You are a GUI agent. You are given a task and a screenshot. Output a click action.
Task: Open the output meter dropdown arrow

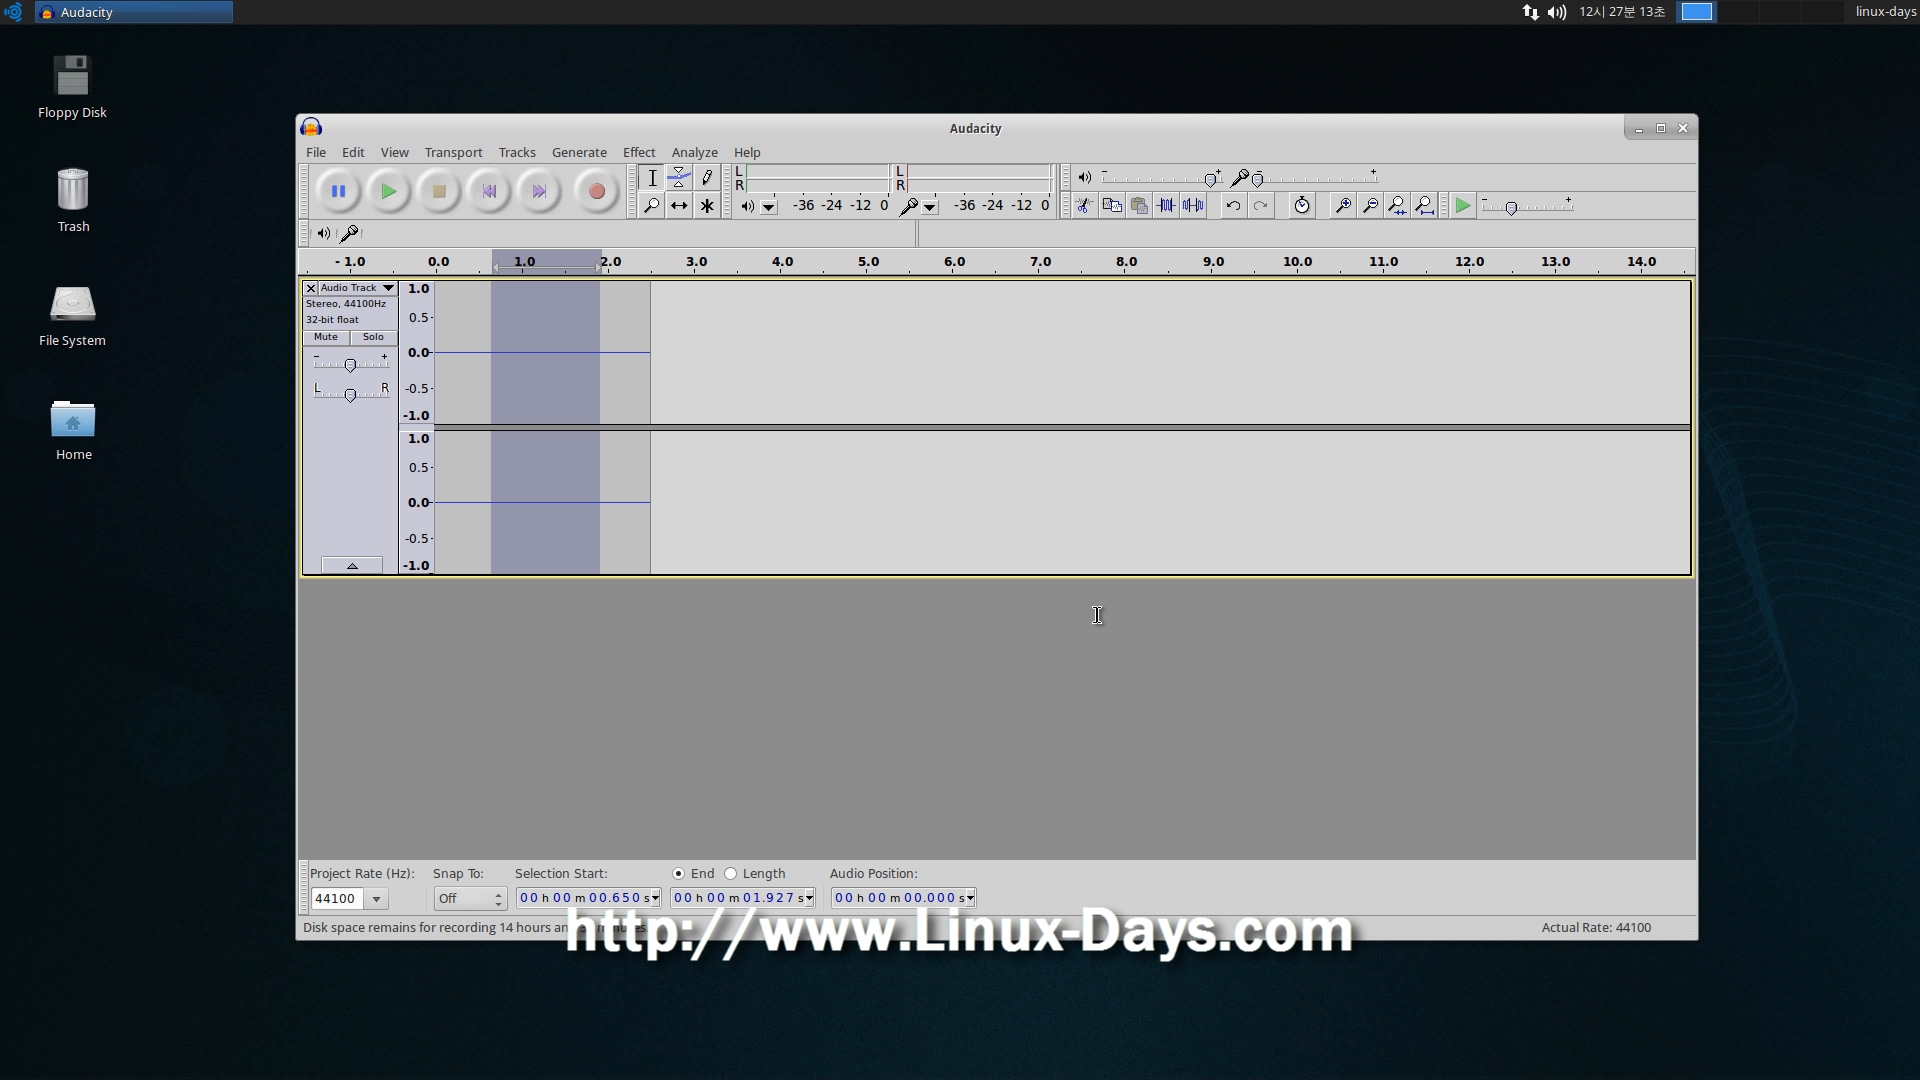click(x=769, y=207)
